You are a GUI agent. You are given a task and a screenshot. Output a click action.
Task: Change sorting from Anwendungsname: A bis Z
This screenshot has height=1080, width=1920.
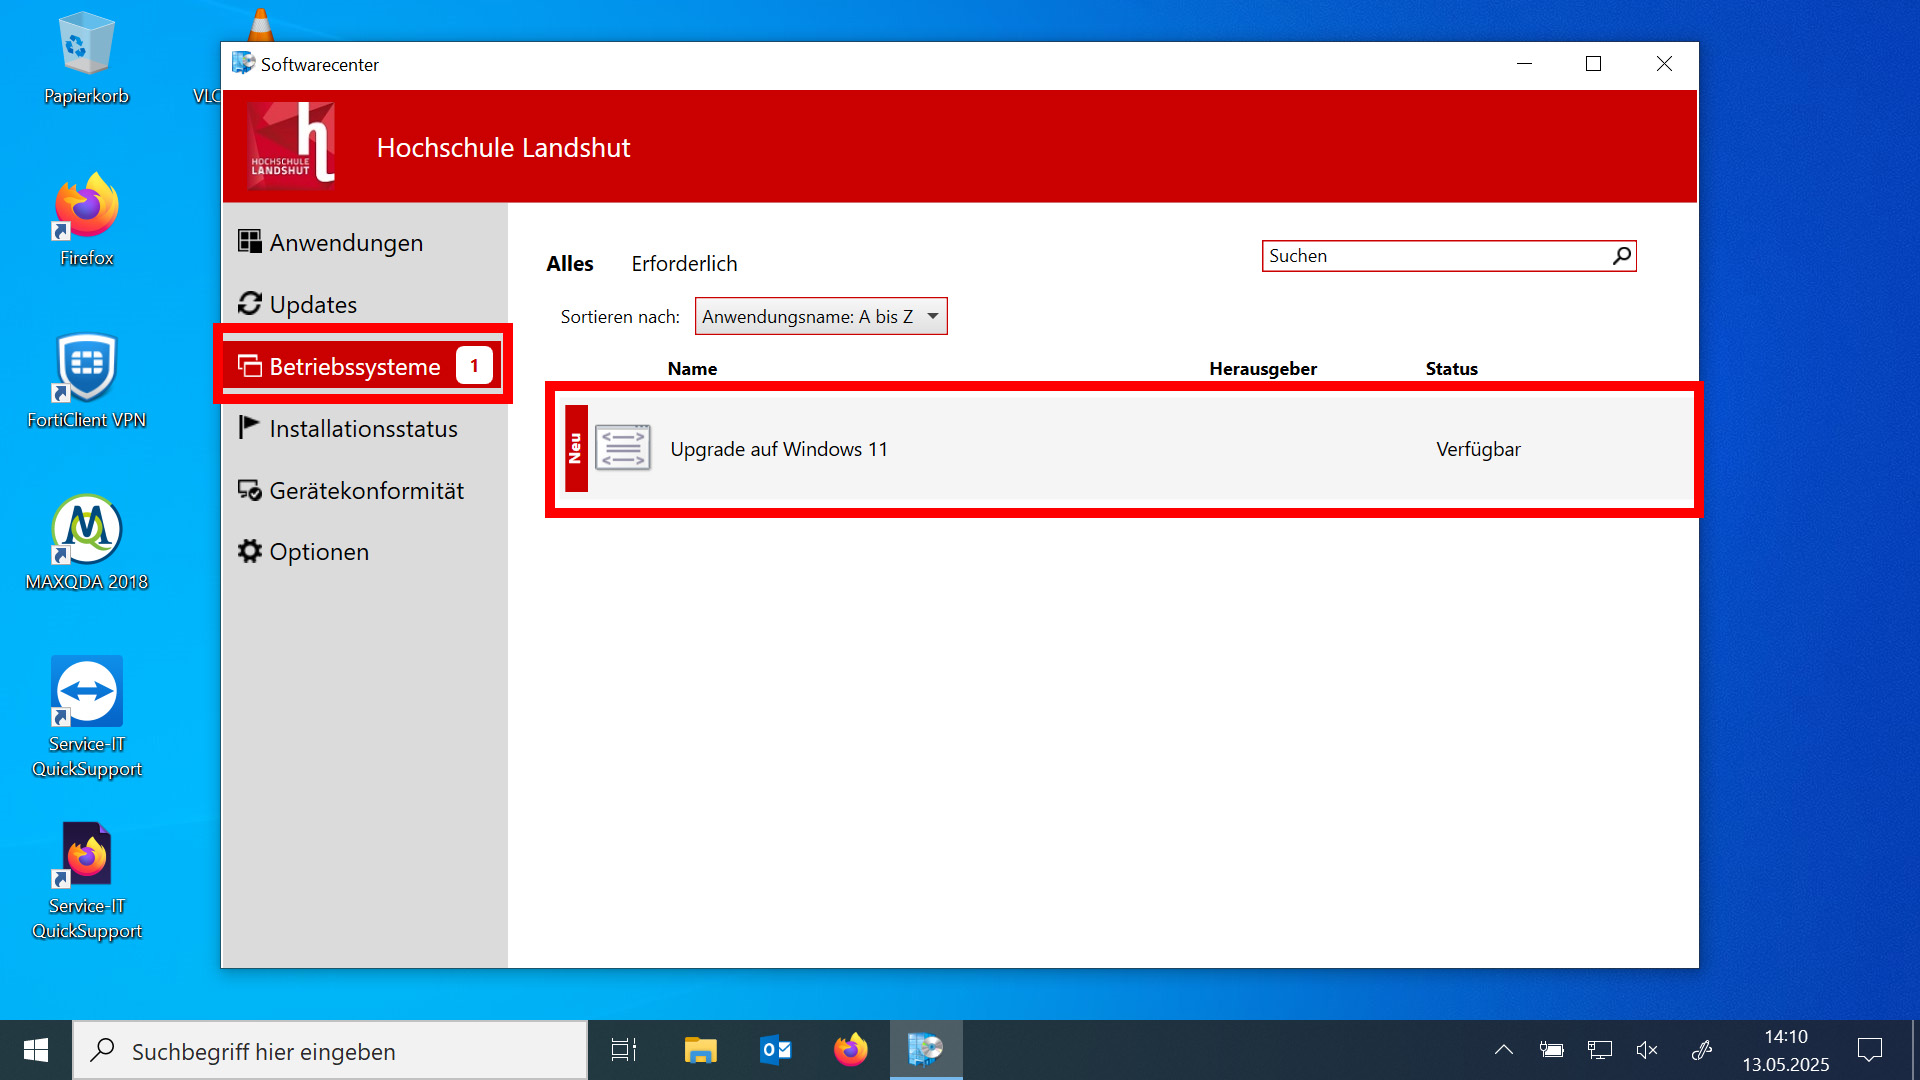(820, 316)
